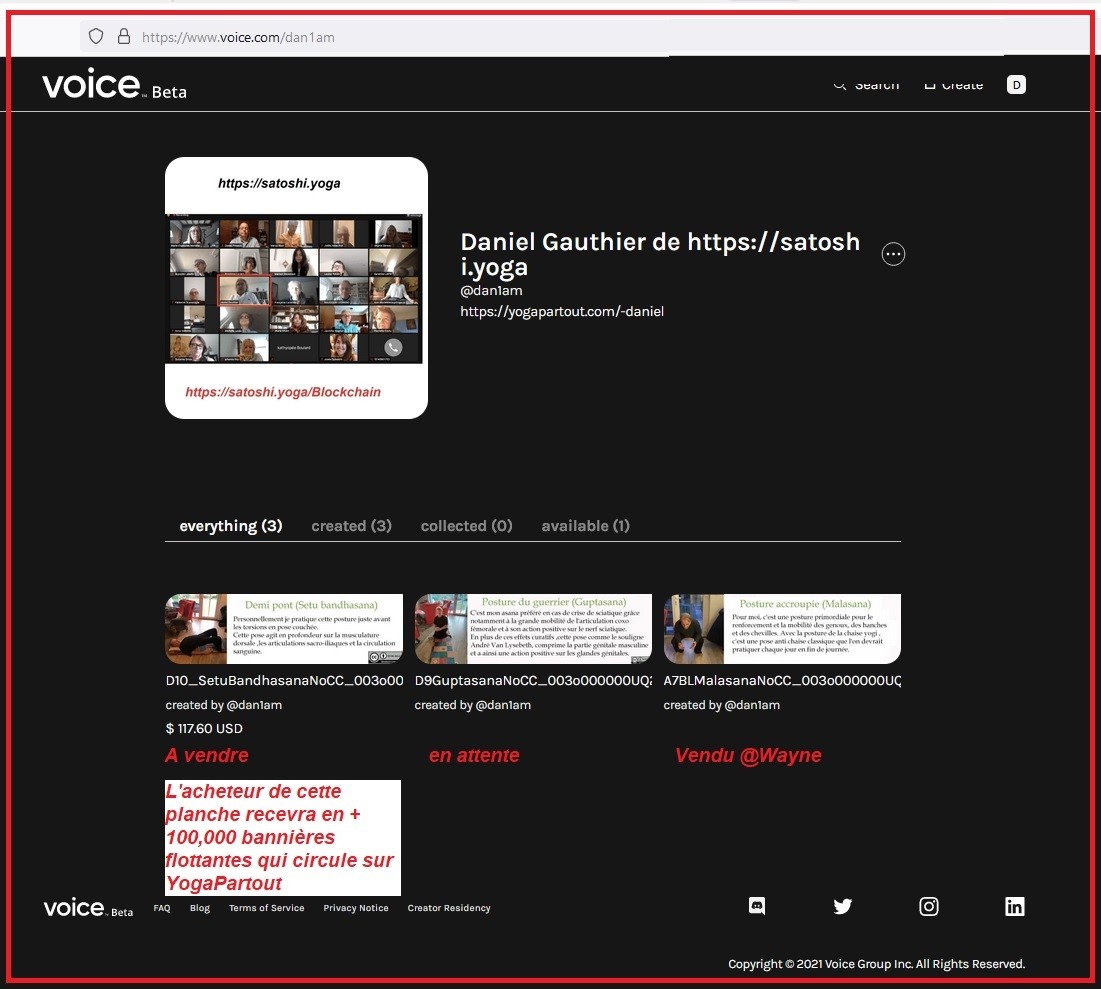Switch to the collected (0) tab
1101x989 pixels.
(466, 526)
